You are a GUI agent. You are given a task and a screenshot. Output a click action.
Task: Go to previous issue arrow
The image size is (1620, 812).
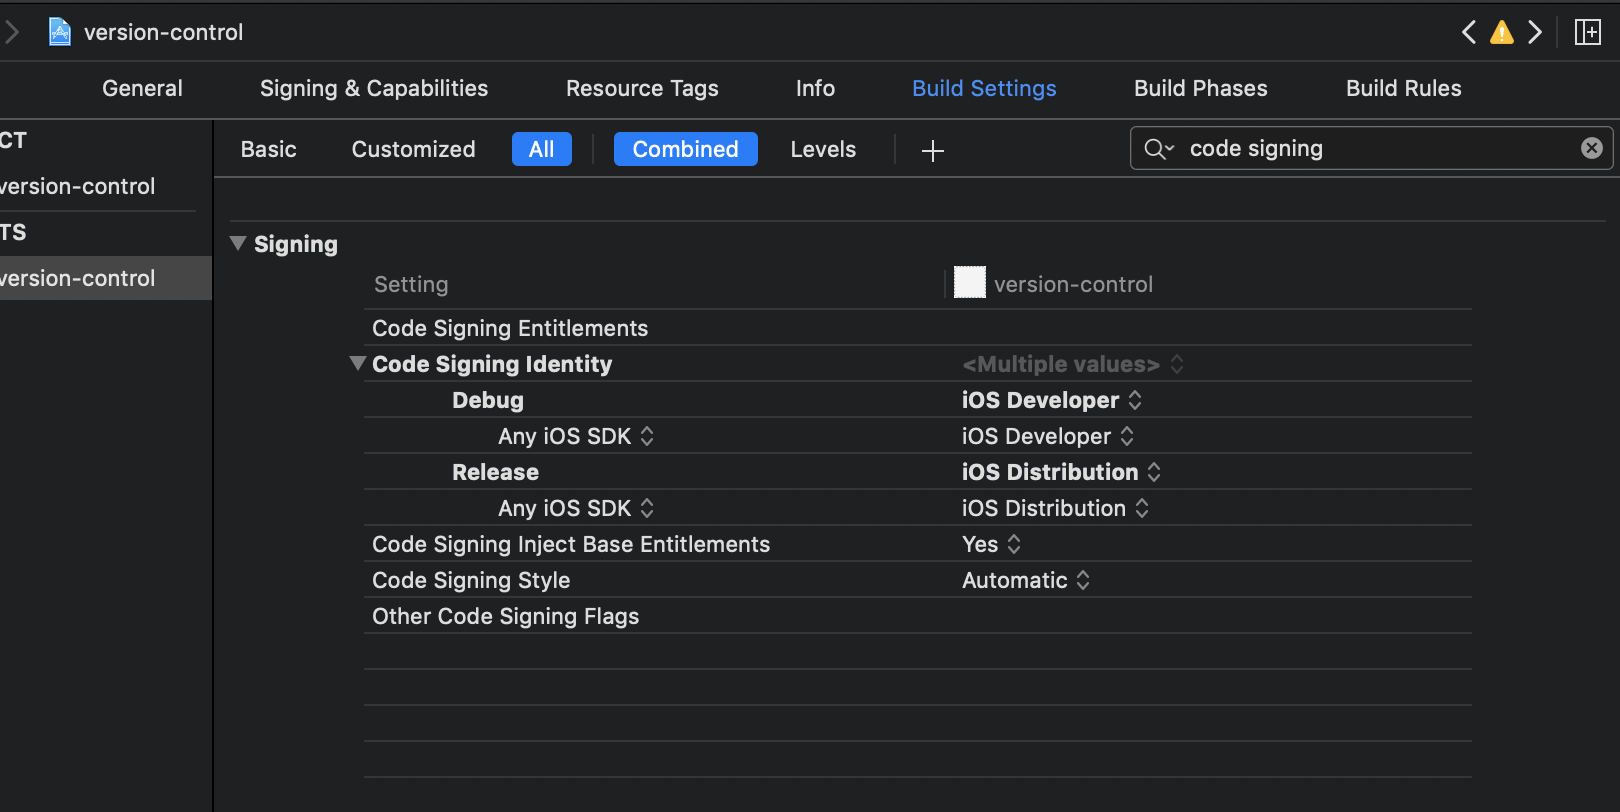pyautogui.click(x=1468, y=32)
